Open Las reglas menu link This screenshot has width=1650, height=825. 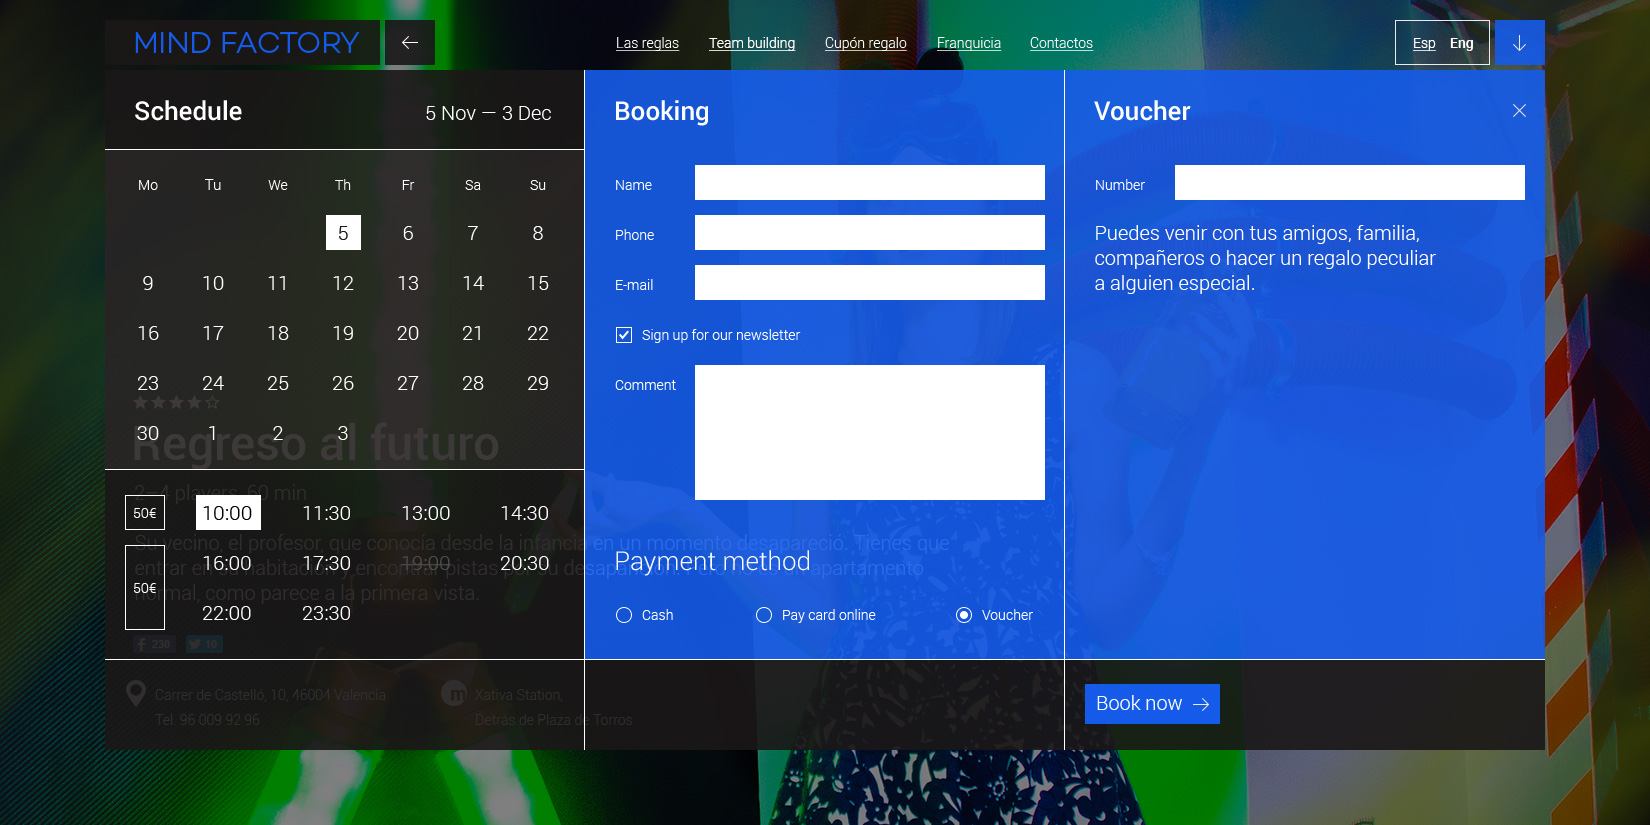[x=647, y=43]
